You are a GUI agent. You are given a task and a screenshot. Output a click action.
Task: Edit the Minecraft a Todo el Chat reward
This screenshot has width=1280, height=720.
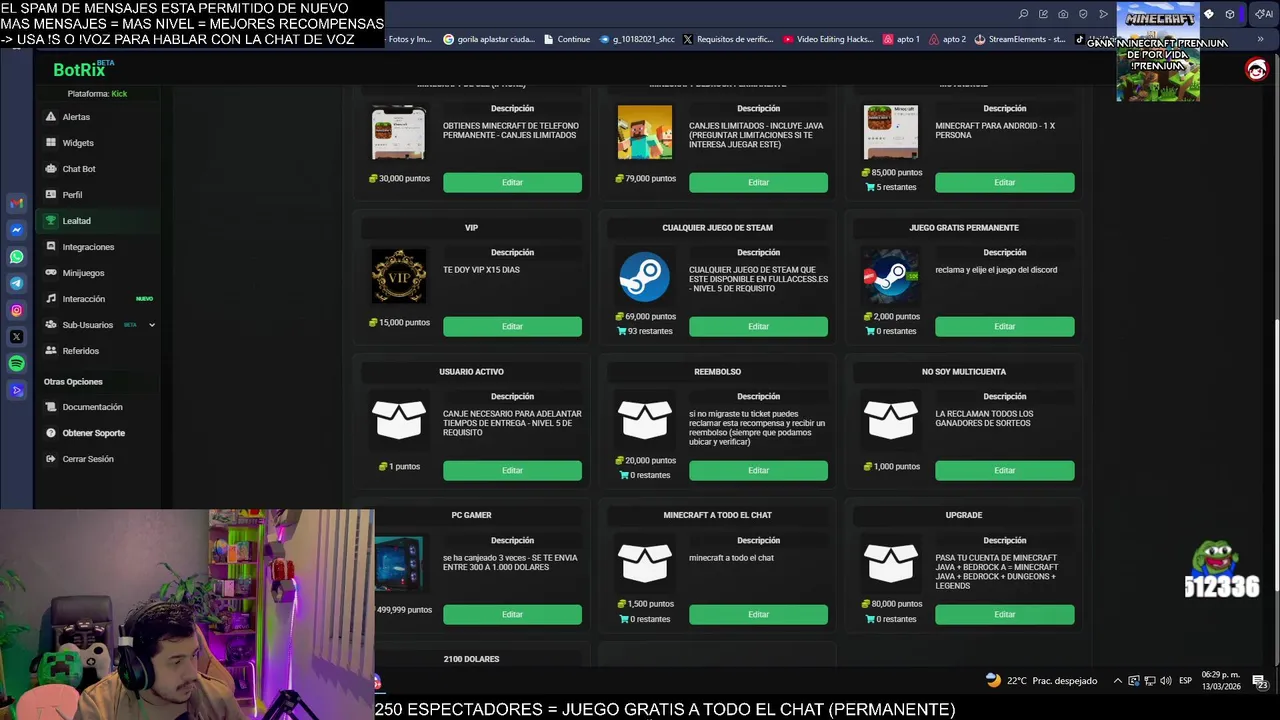click(x=758, y=614)
